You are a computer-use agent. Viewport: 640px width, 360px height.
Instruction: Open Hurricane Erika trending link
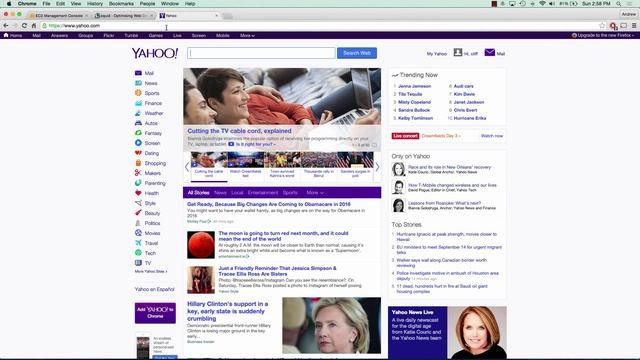point(470,118)
